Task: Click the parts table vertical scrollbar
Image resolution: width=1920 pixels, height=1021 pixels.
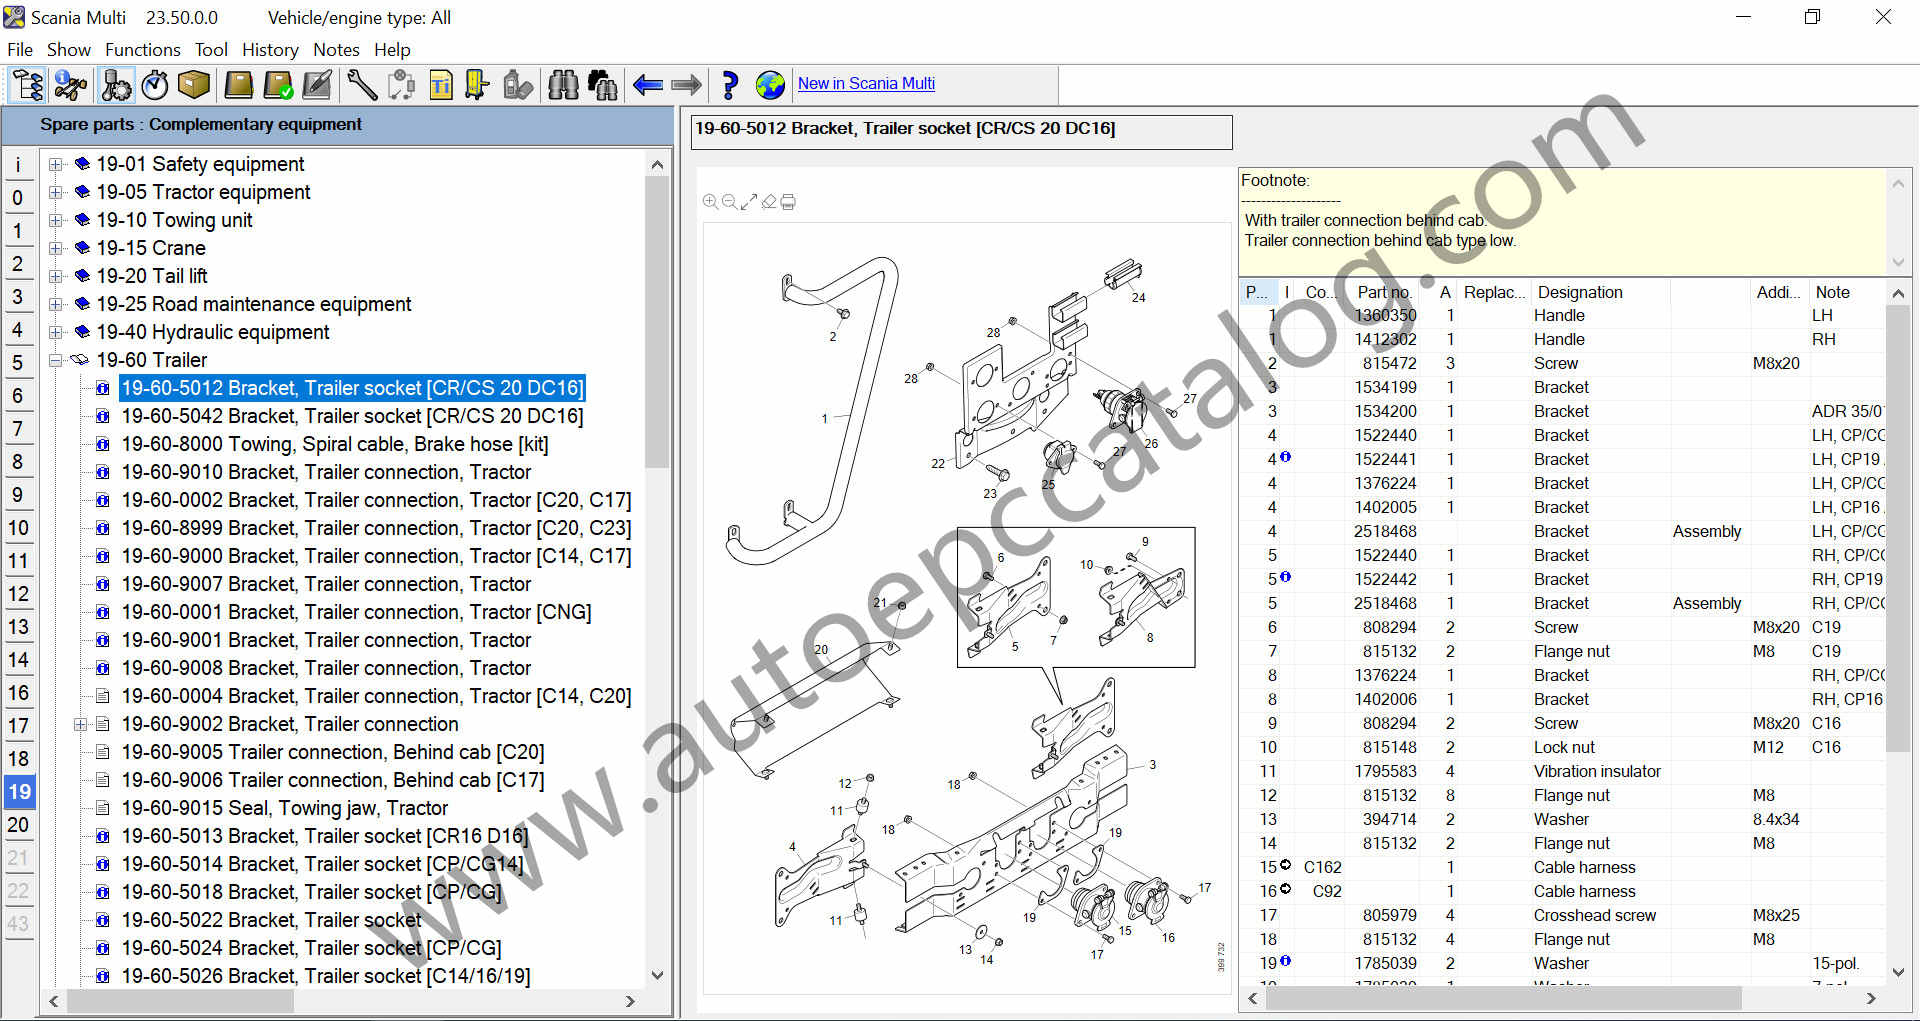Action: (x=1898, y=528)
